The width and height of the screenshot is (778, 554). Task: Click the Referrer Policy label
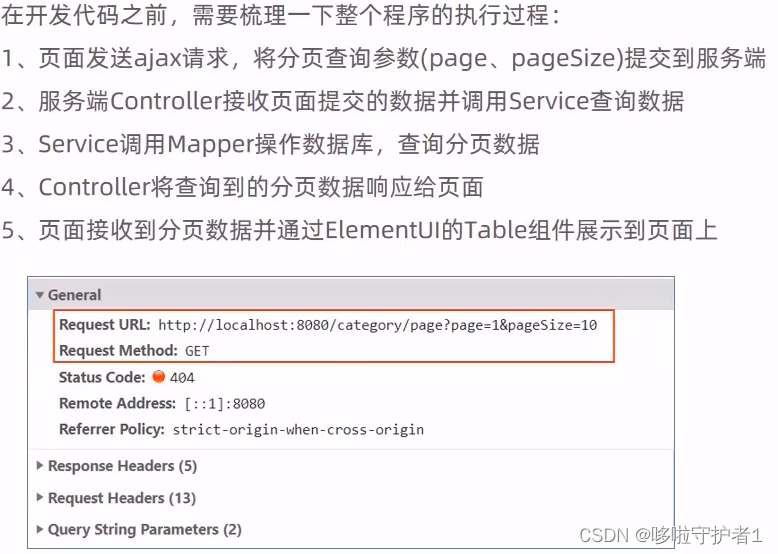click(x=112, y=429)
